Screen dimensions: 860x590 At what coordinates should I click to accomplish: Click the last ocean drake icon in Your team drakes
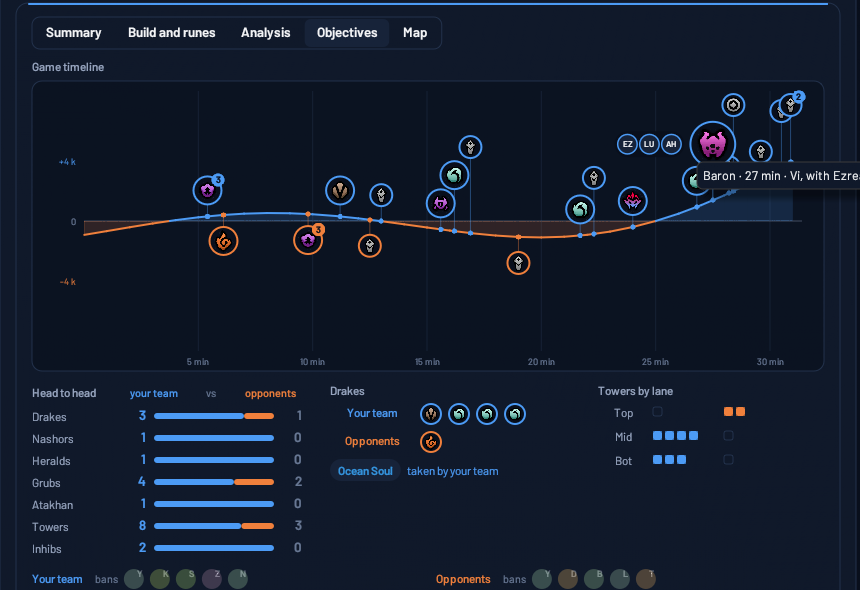[515, 414]
